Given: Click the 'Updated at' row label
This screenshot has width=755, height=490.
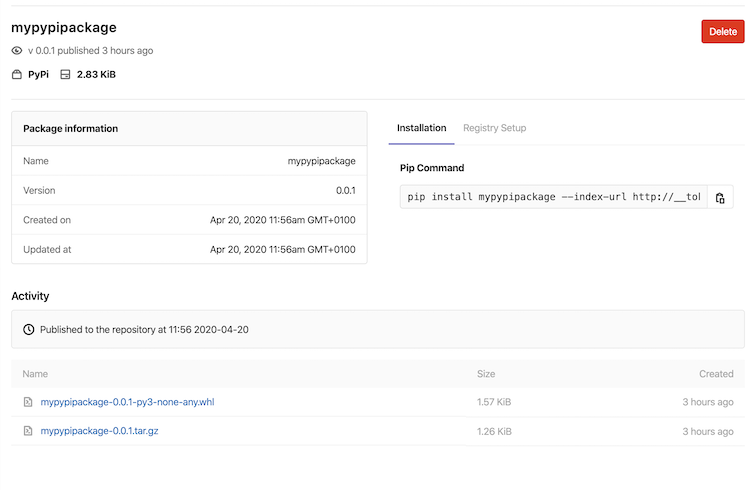Looking at the screenshot, I should point(47,249).
